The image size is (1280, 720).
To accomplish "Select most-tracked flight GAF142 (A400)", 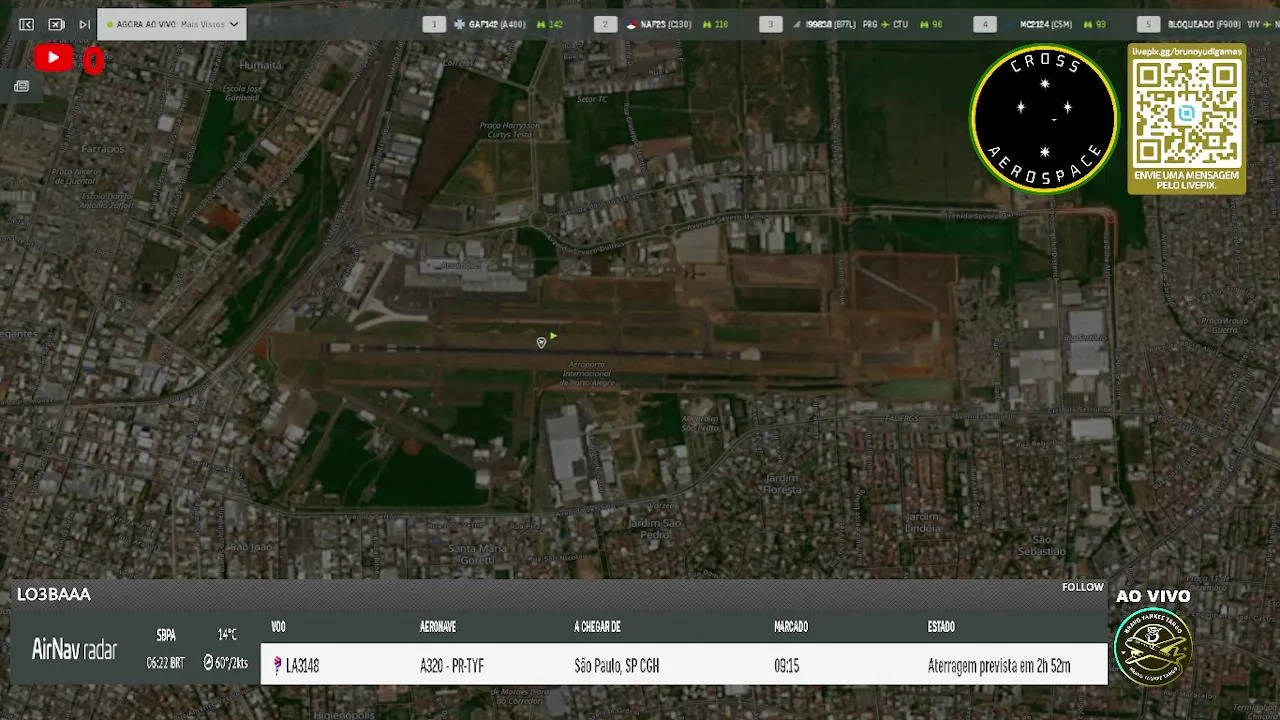I will [x=496, y=24].
